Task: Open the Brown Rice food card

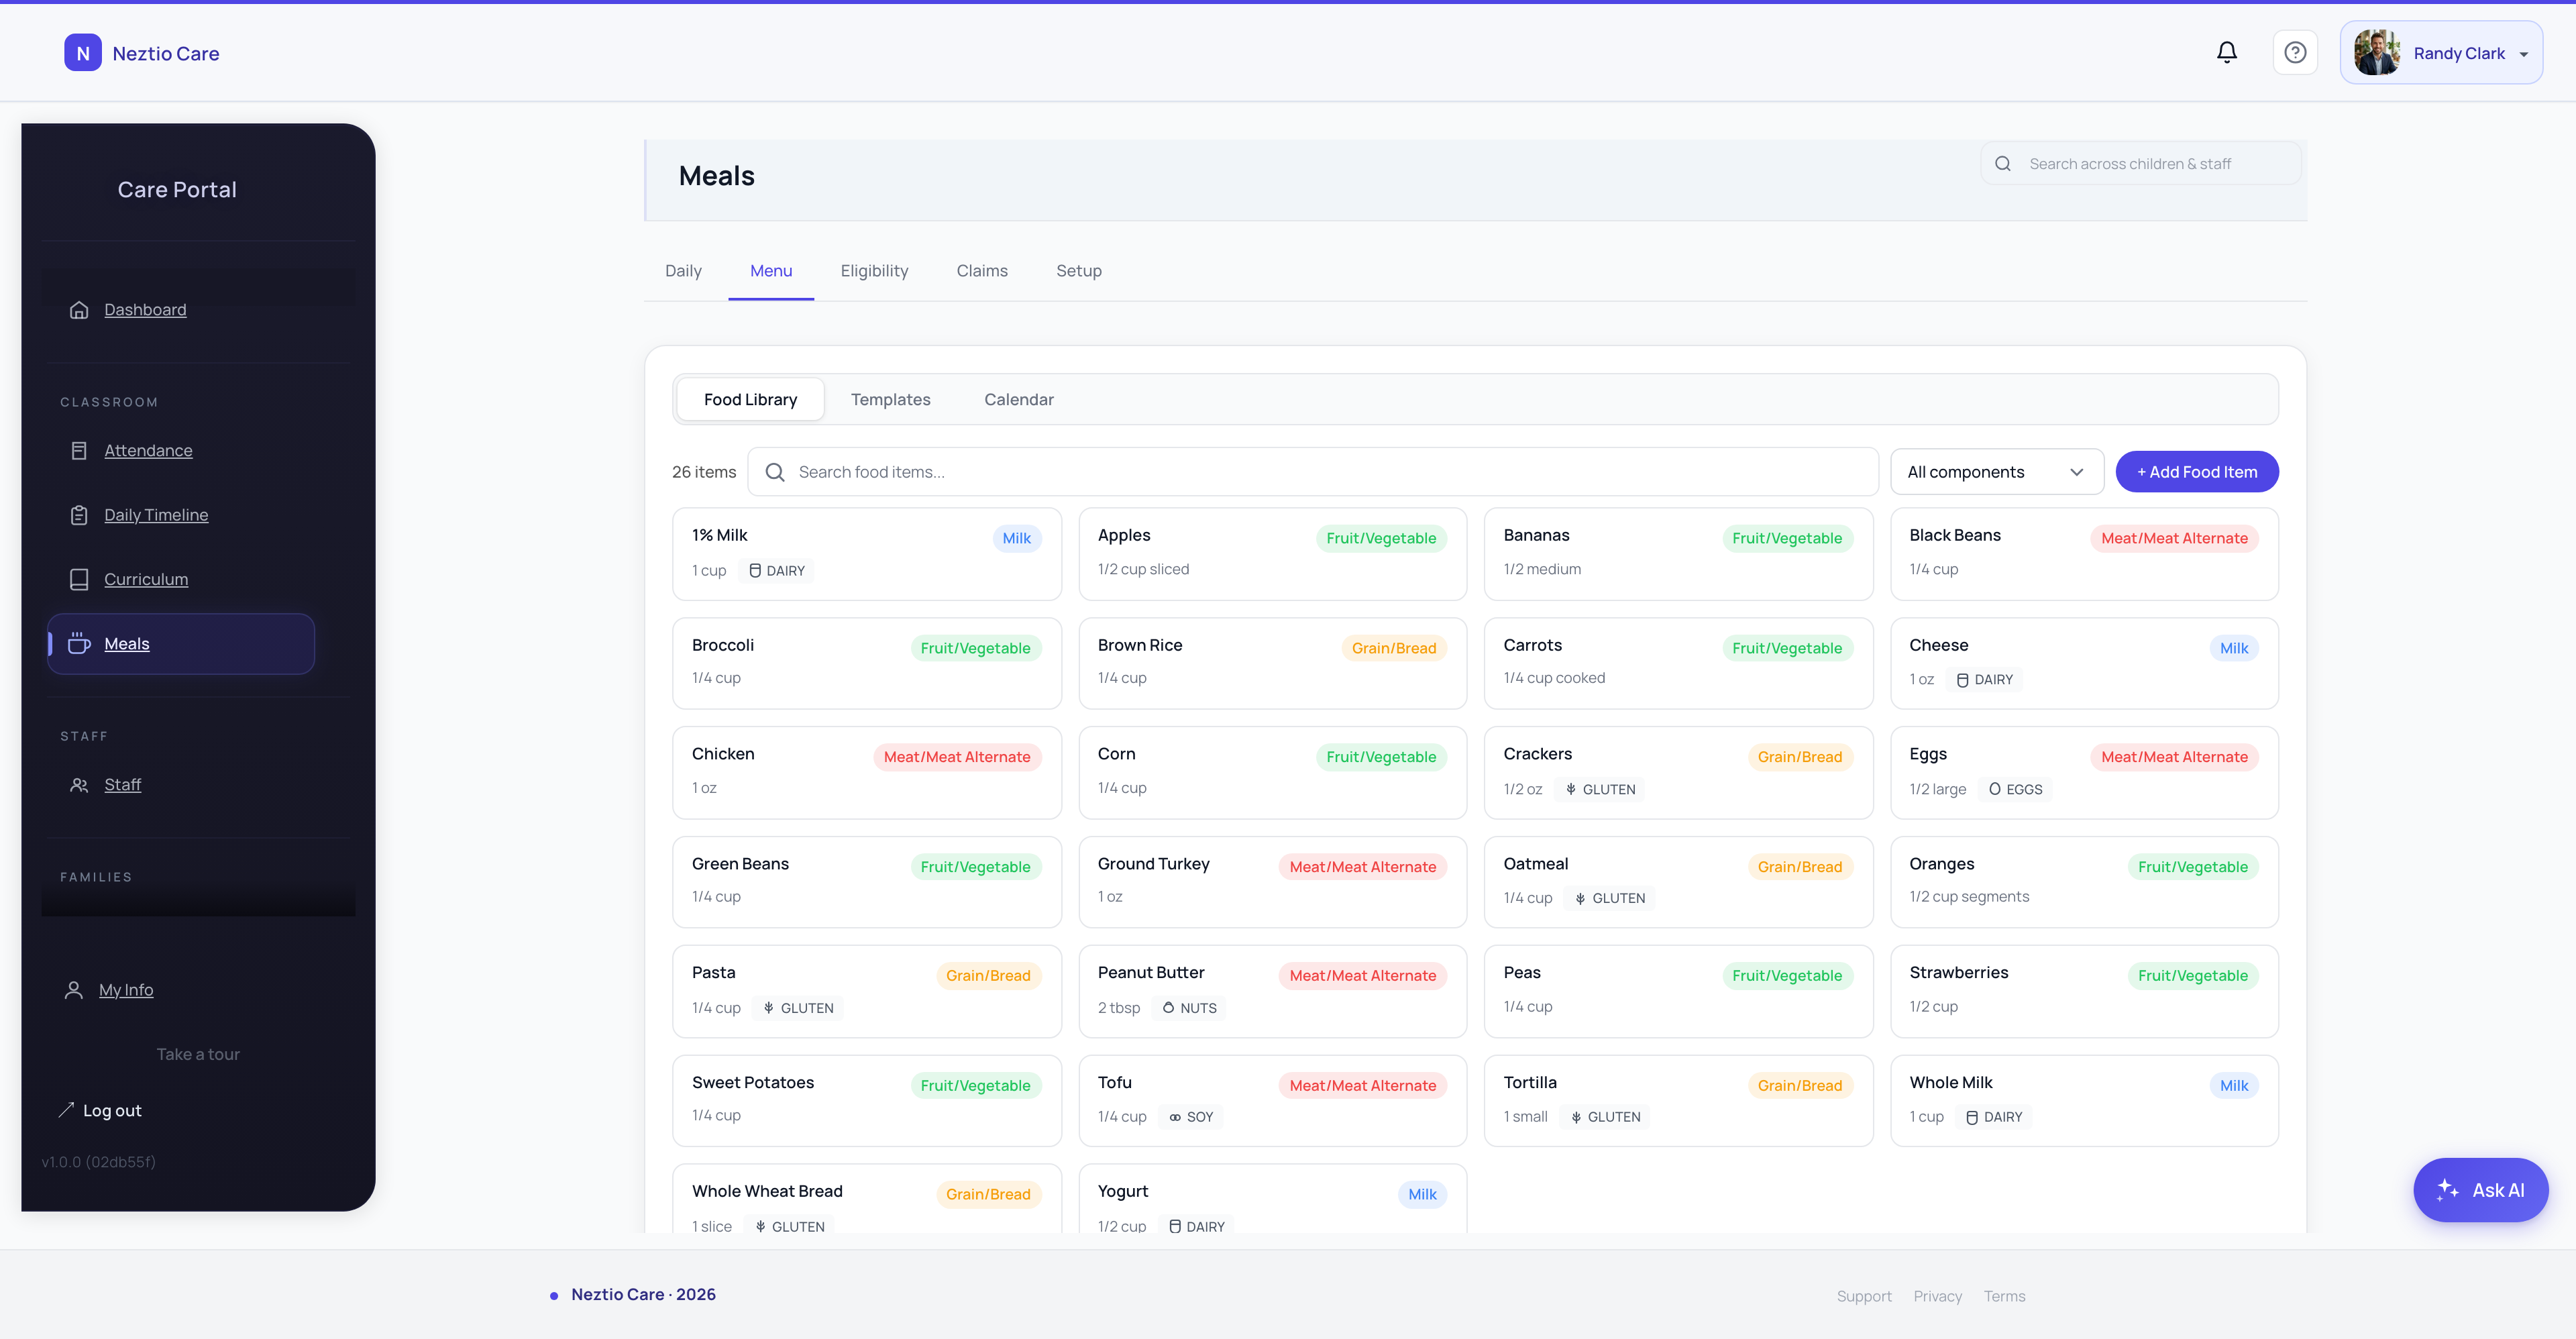Action: 1272,663
